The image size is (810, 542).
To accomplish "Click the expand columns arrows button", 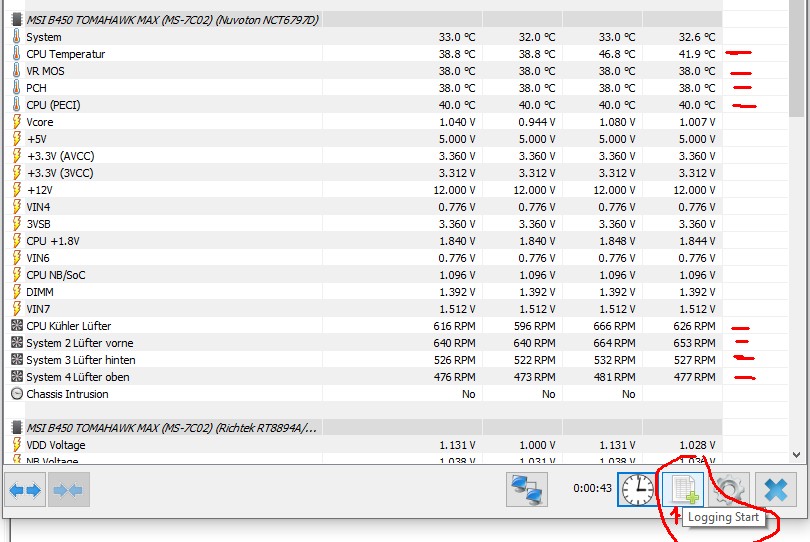I will (x=25, y=489).
